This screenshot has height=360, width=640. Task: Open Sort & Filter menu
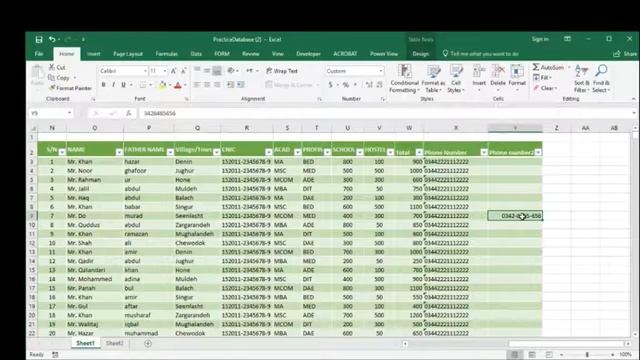581,79
